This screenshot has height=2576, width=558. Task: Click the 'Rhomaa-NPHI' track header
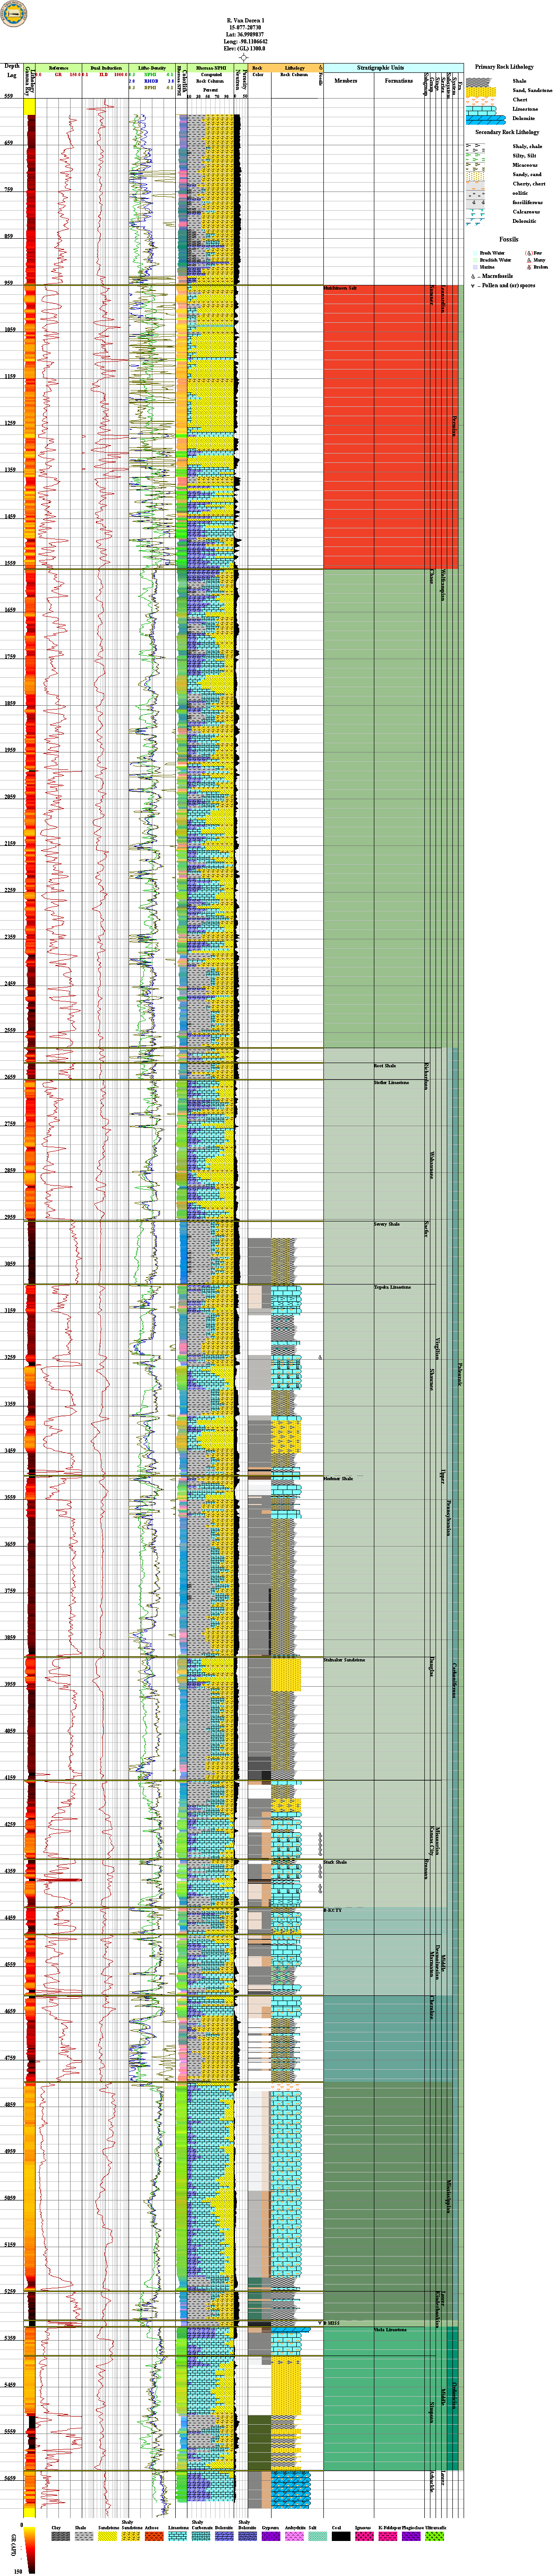pyautogui.click(x=211, y=68)
